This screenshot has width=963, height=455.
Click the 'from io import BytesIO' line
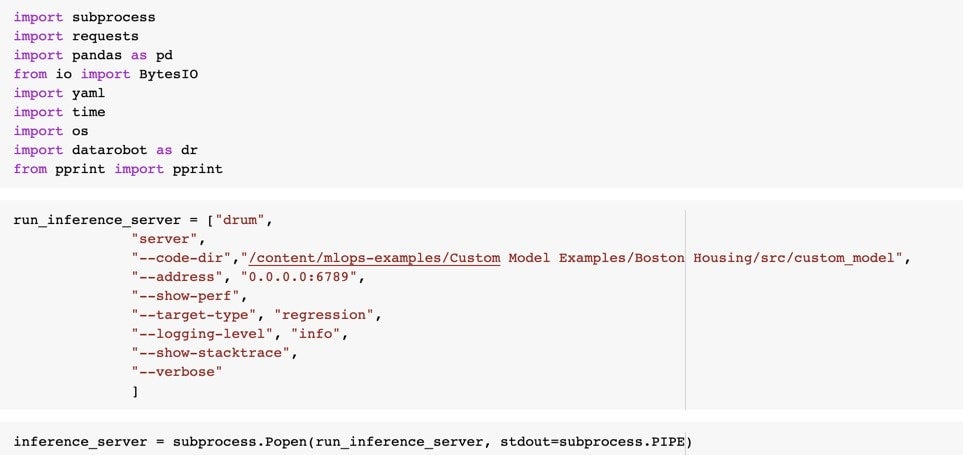106,74
